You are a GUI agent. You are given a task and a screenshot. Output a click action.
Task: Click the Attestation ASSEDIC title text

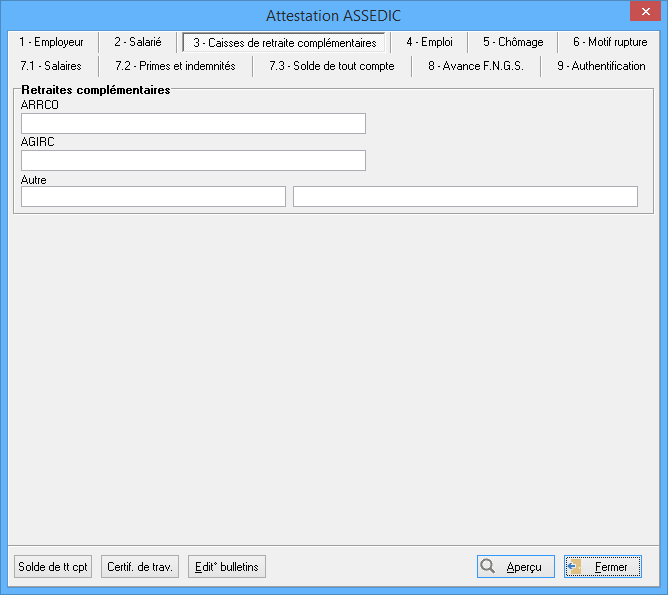click(334, 16)
